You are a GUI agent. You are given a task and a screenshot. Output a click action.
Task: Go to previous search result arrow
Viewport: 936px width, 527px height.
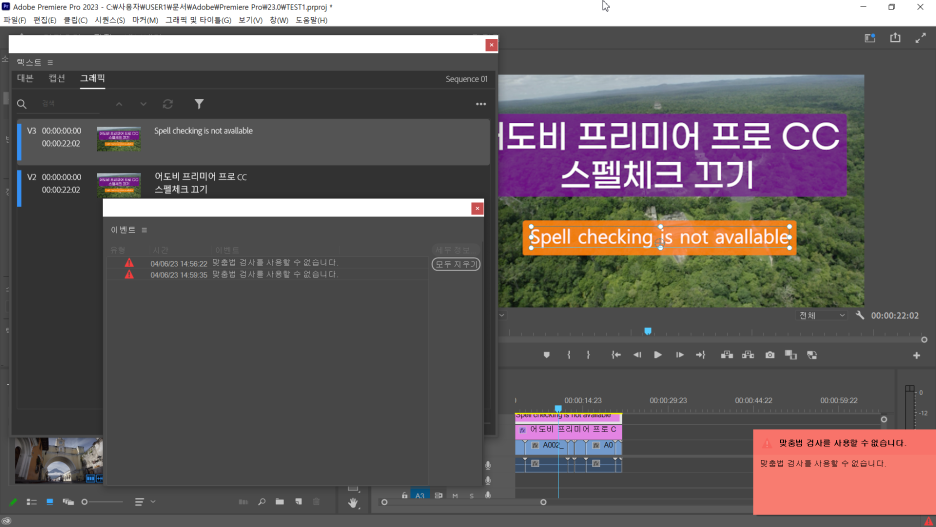tap(119, 104)
